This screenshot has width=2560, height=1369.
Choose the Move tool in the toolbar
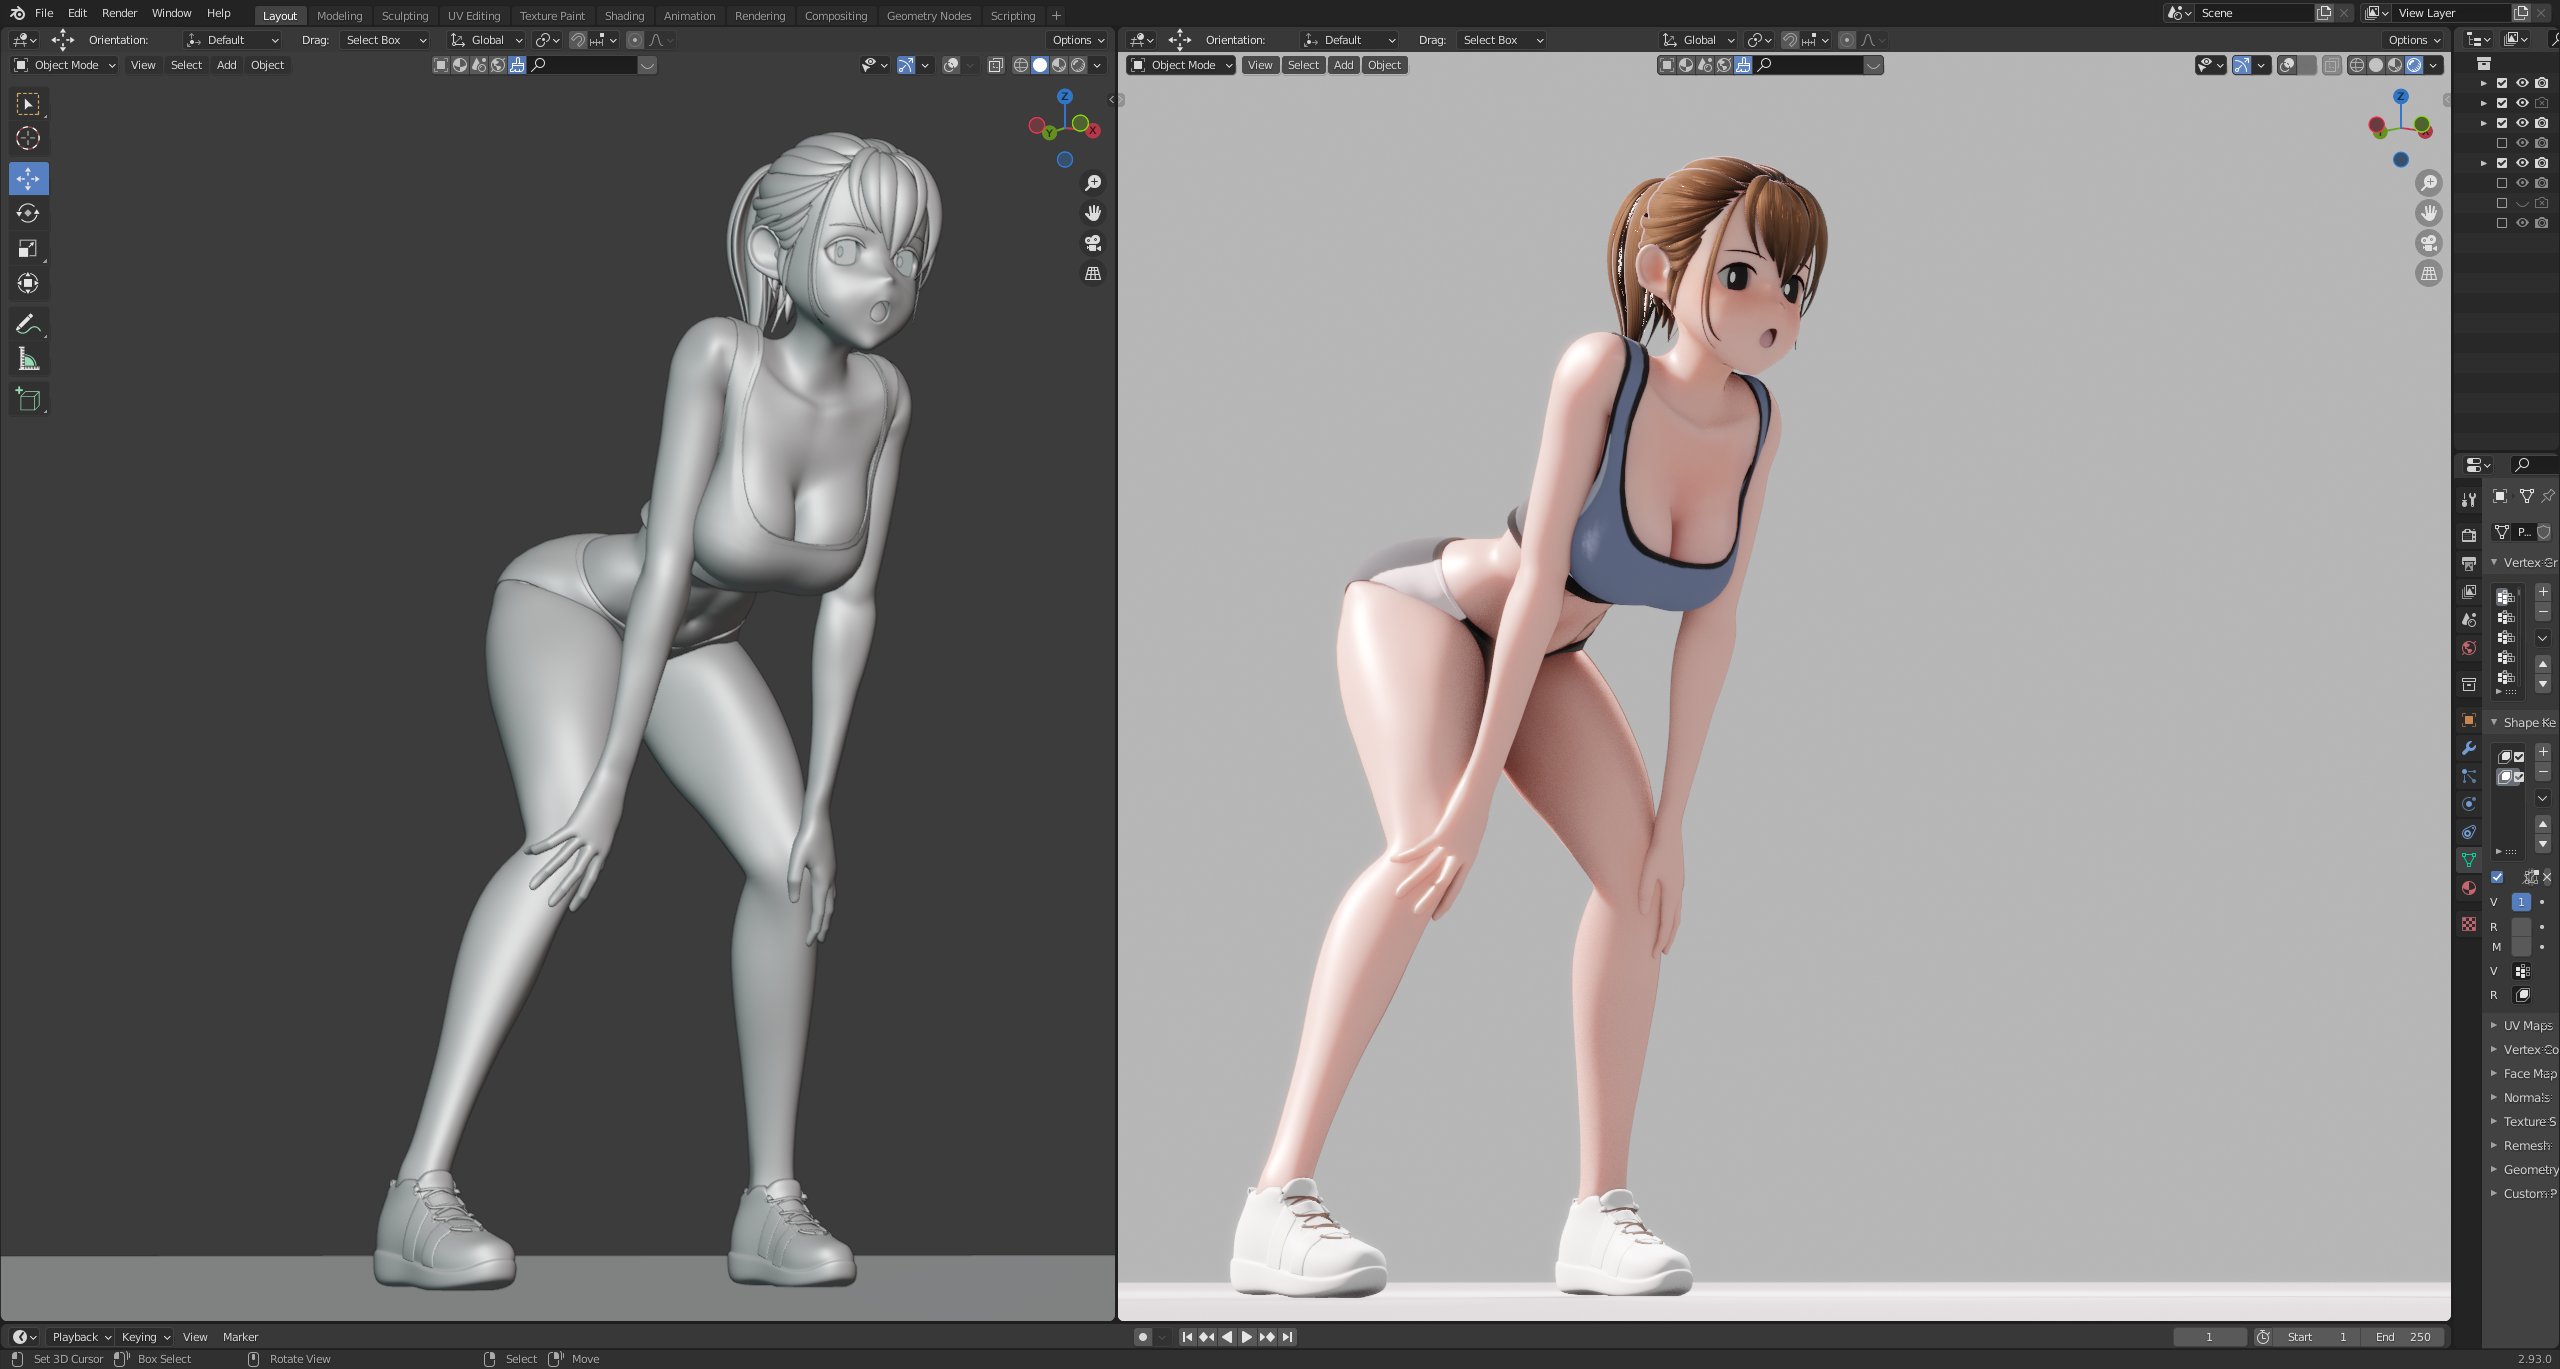[28, 179]
